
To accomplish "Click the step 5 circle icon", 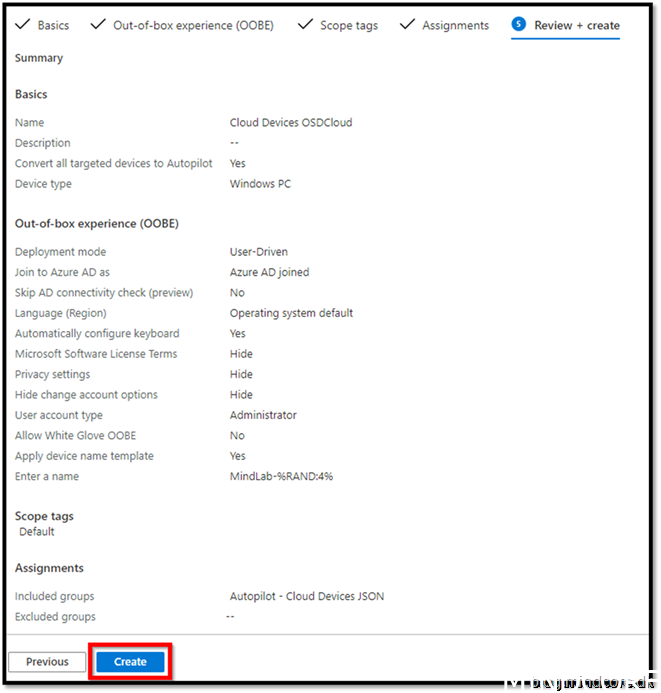I will pyautogui.click(x=518, y=24).
